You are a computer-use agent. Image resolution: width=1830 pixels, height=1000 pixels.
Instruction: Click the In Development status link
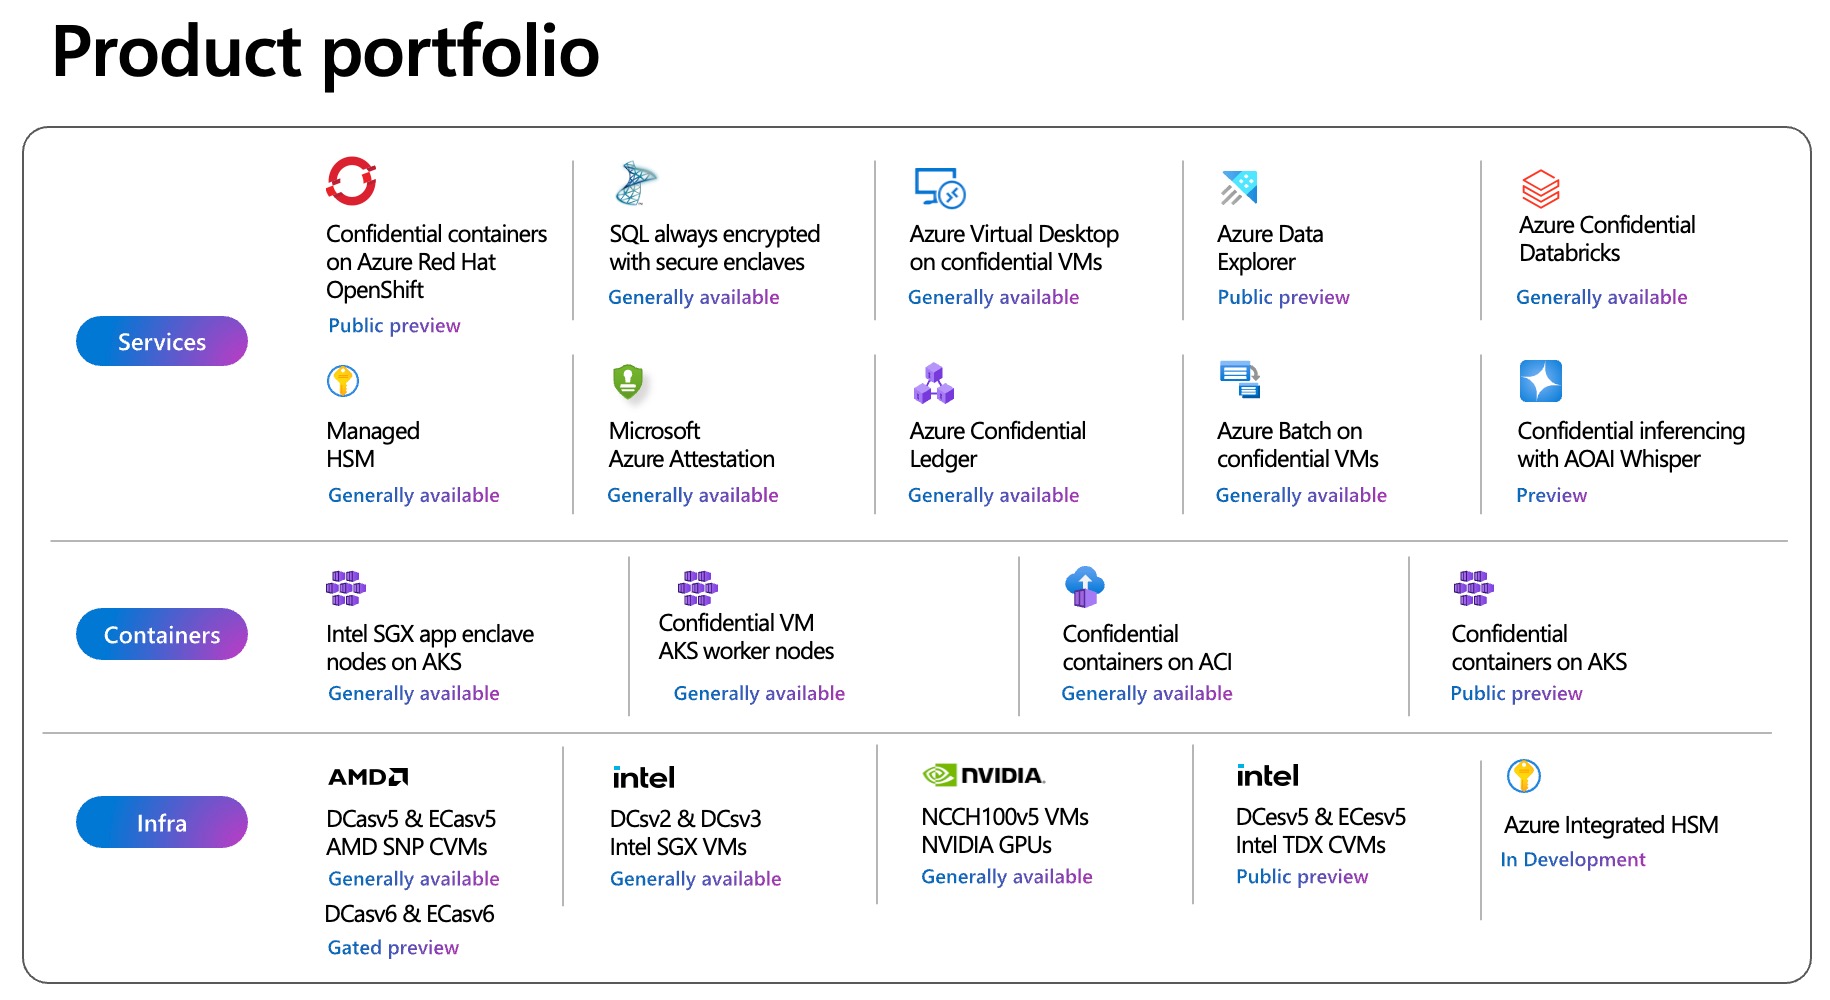tap(1573, 859)
